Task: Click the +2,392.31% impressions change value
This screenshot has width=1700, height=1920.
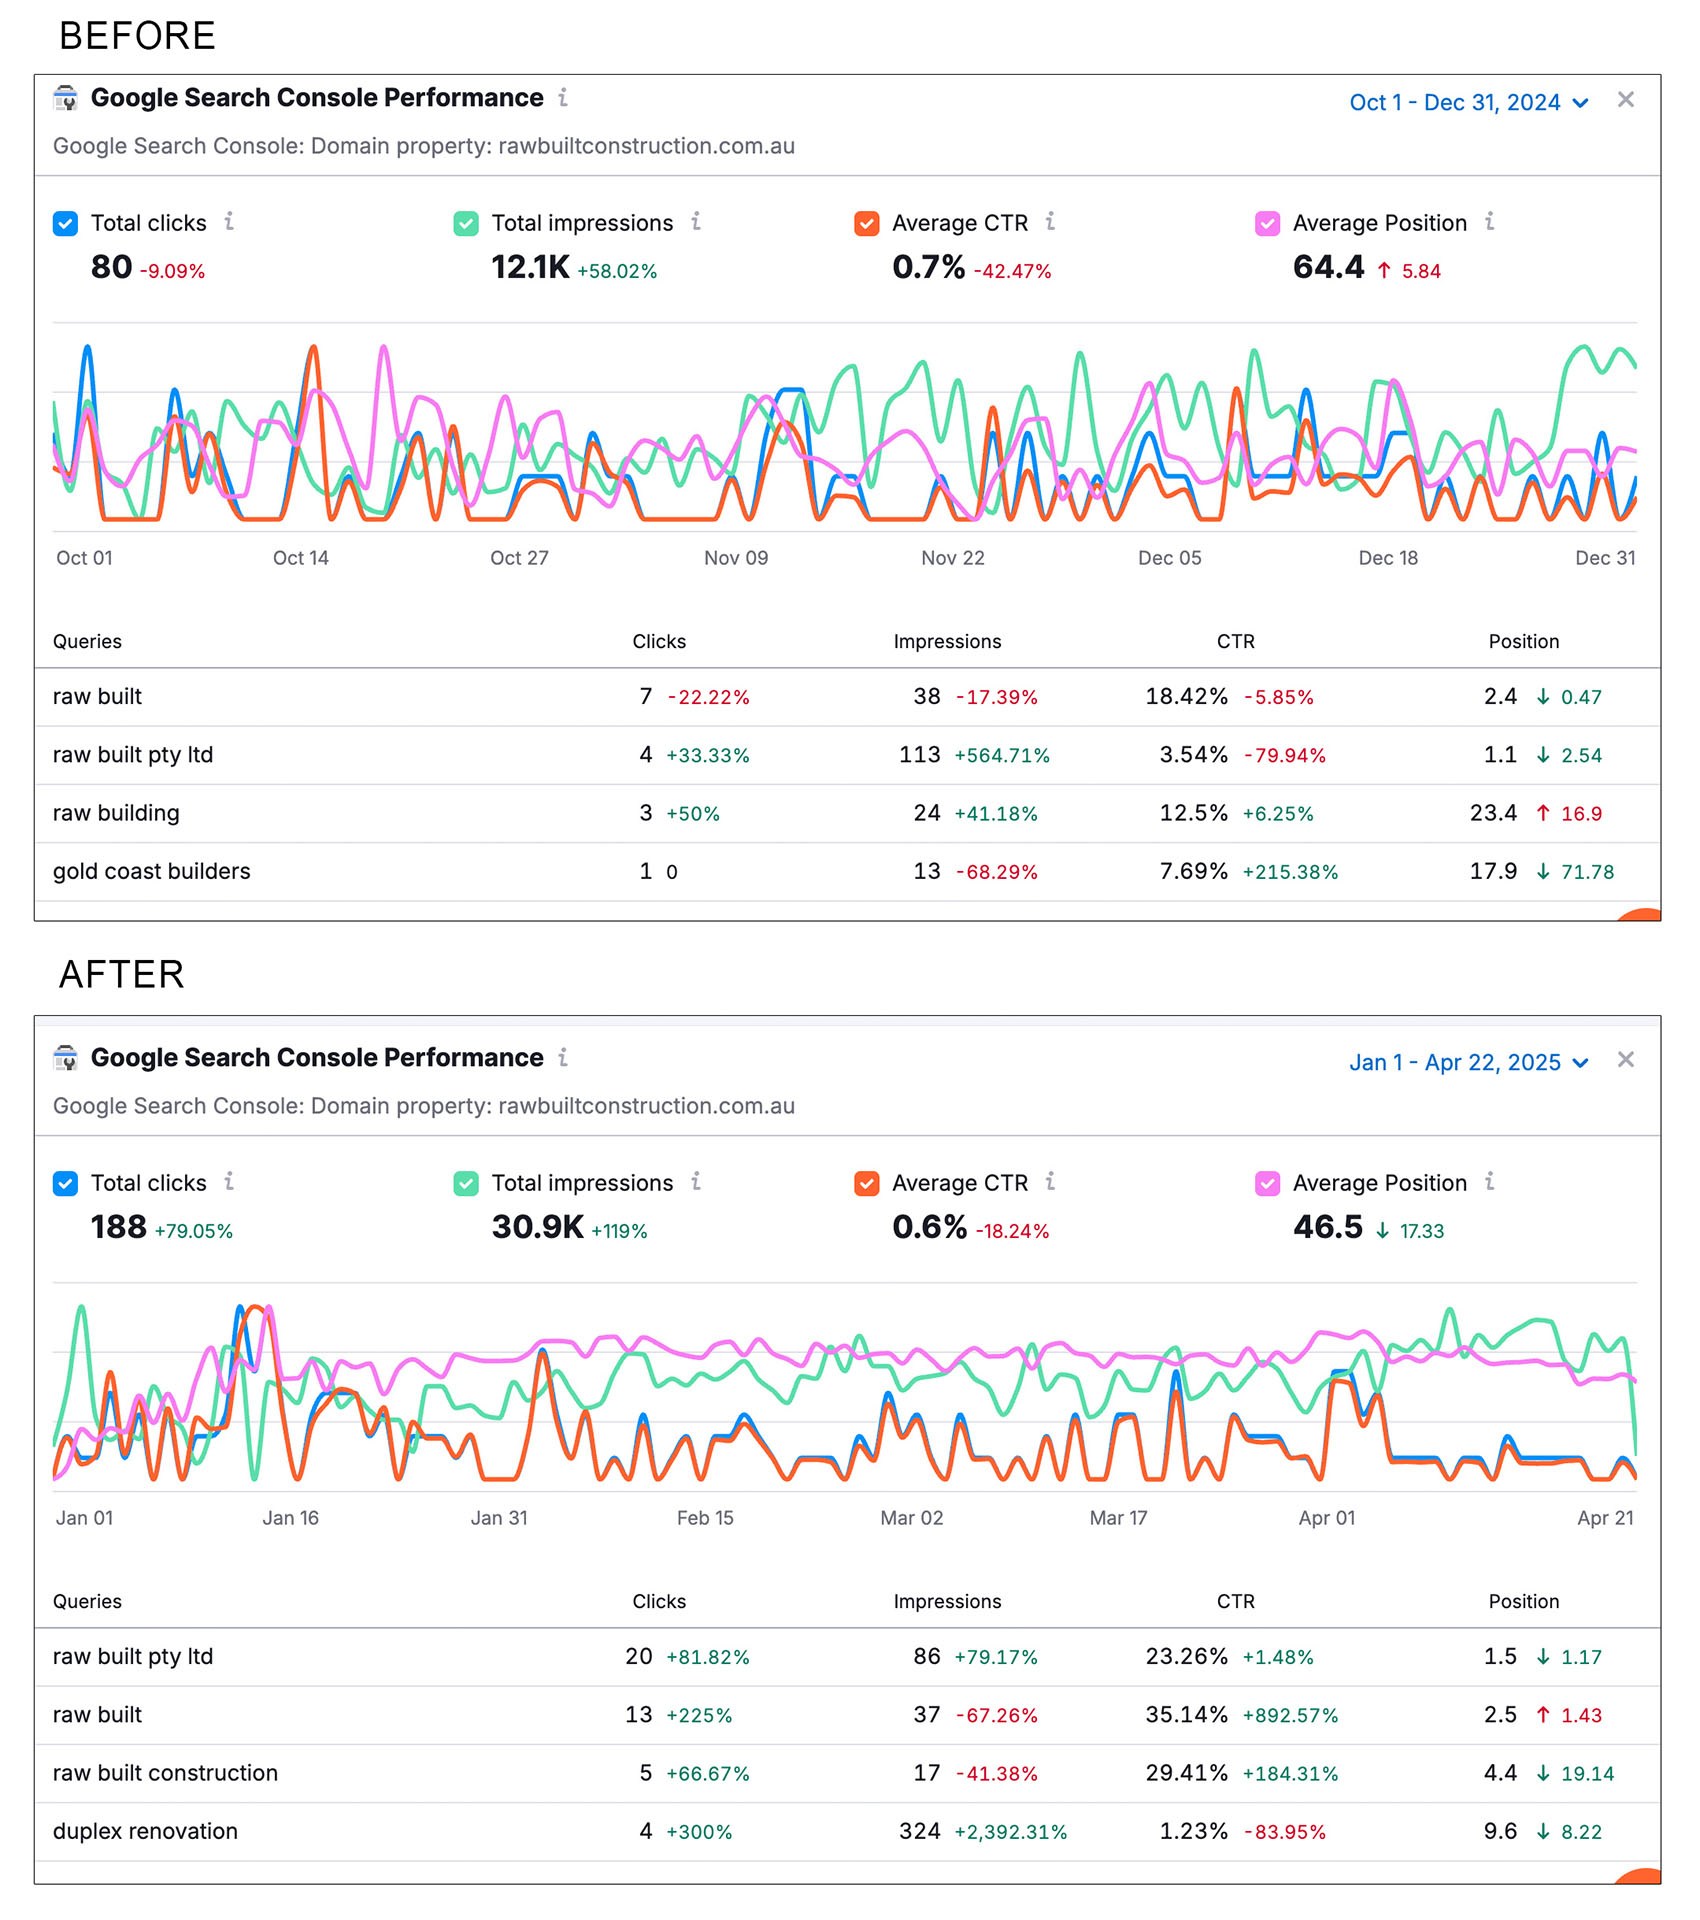Action: click(x=1011, y=1832)
